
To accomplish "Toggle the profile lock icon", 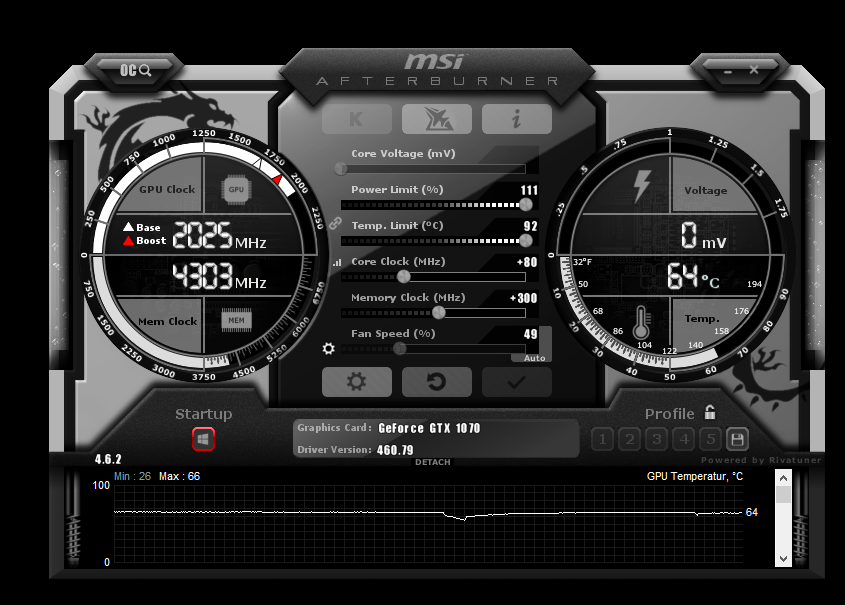I will [x=710, y=412].
